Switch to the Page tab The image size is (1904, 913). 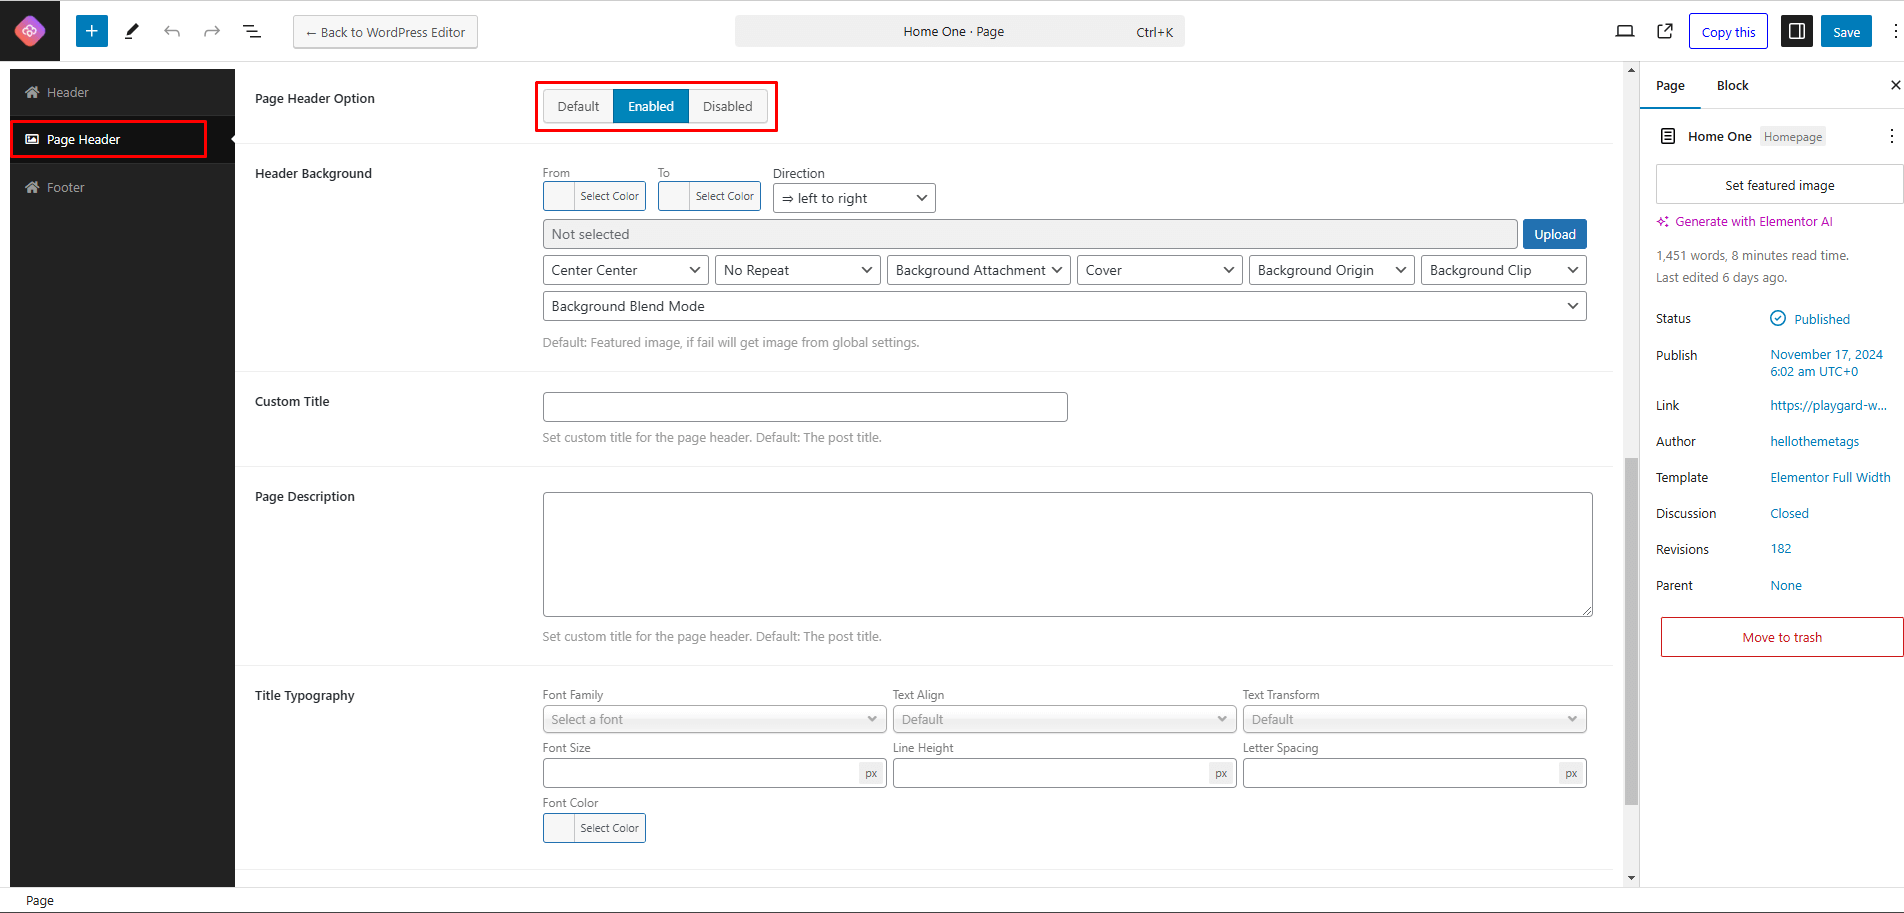[1670, 85]
